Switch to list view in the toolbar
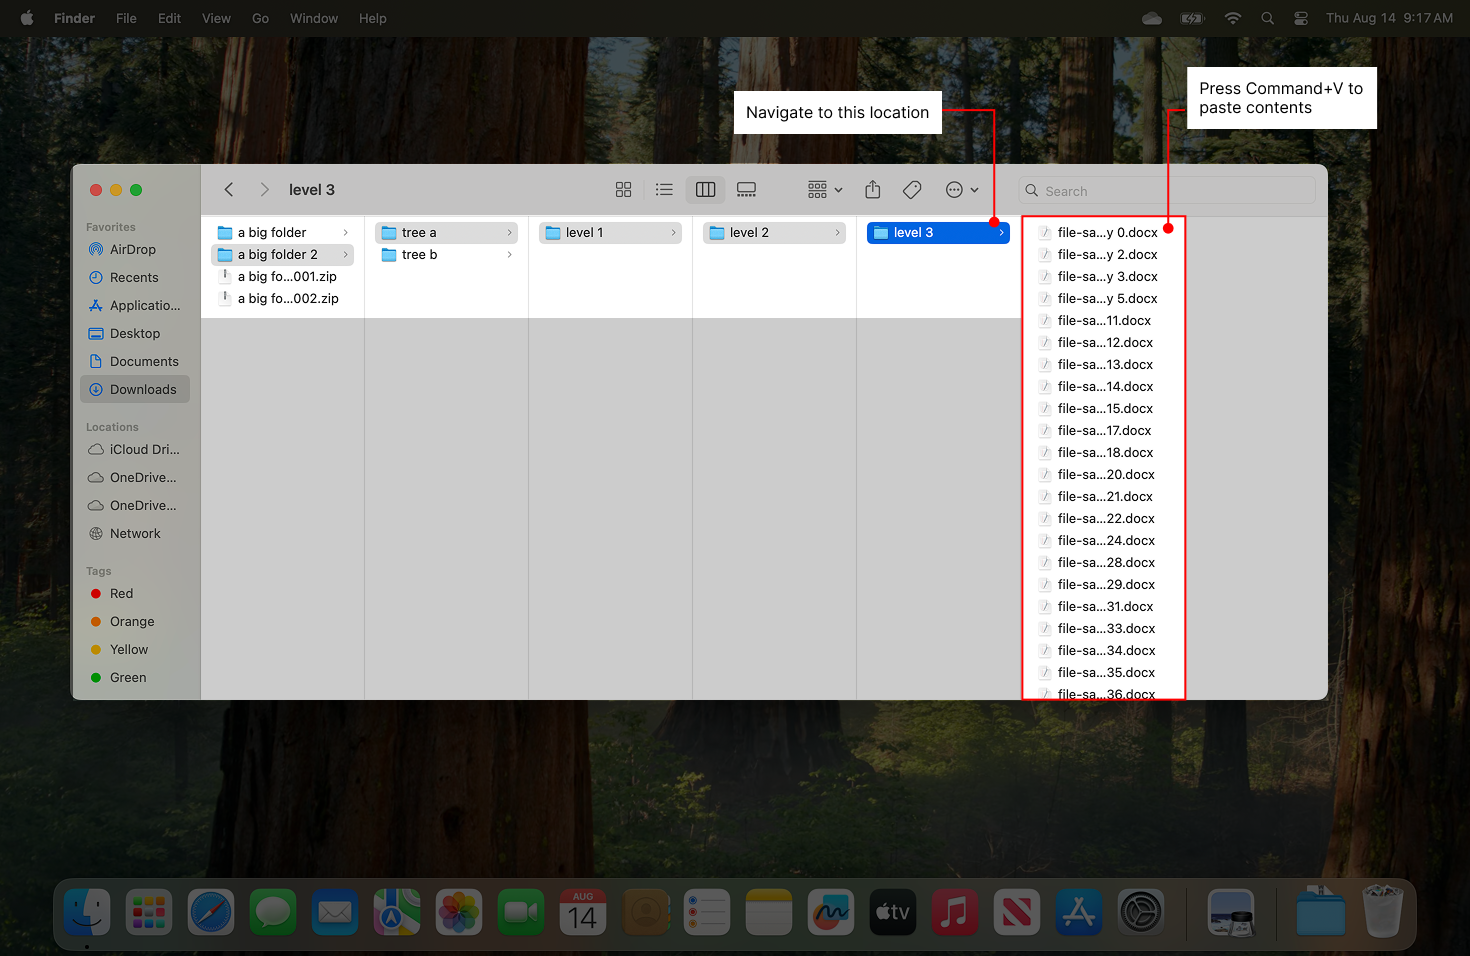 (664, 189)
